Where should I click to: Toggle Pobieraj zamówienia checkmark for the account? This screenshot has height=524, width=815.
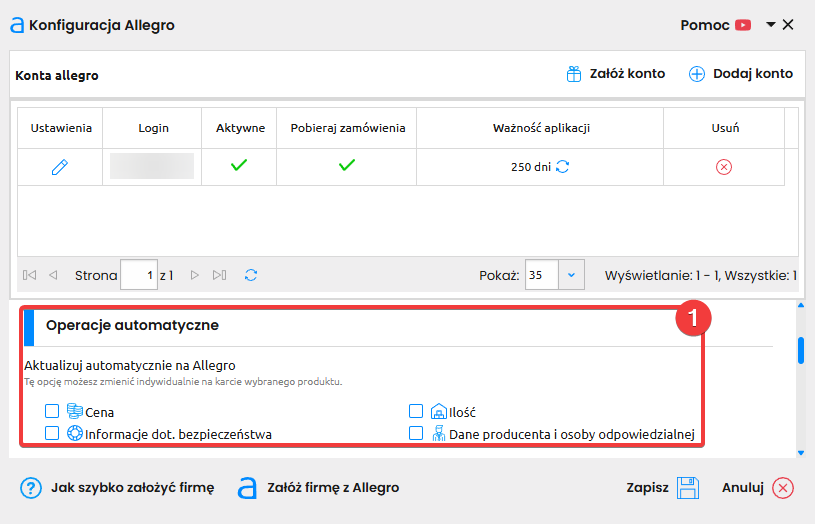[x=347, y=165]
